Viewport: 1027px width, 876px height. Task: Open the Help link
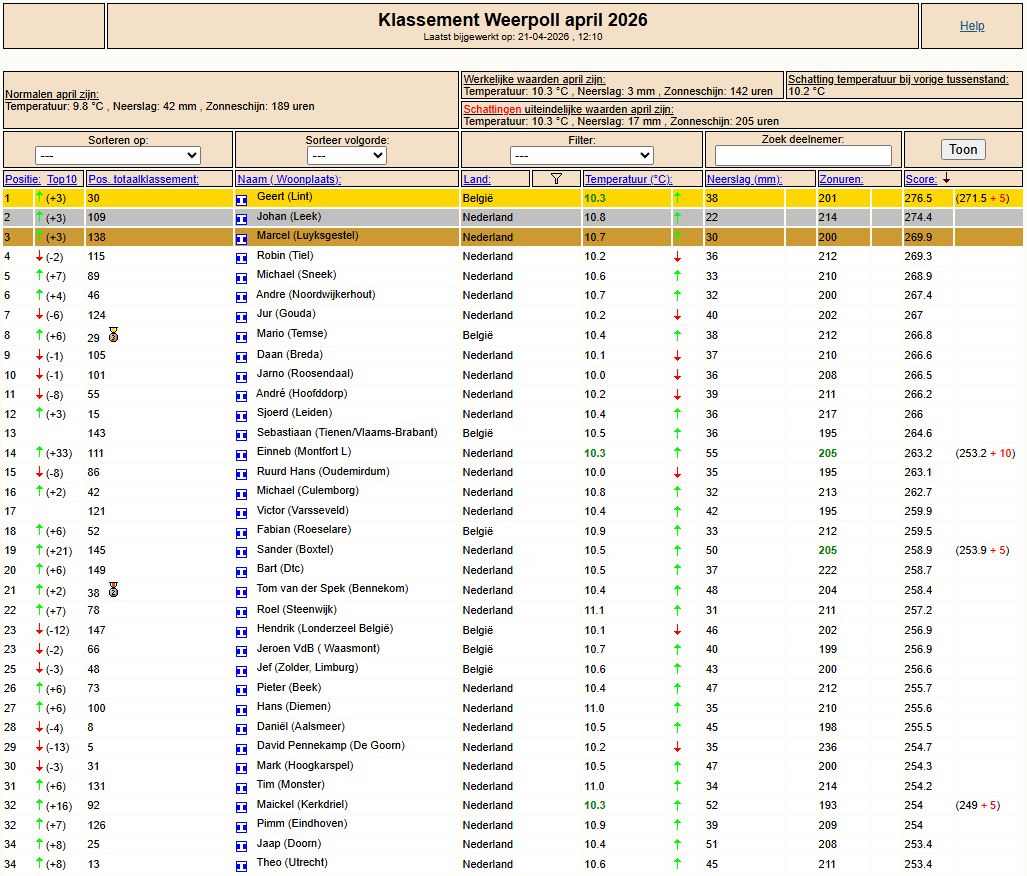point(972,26)
